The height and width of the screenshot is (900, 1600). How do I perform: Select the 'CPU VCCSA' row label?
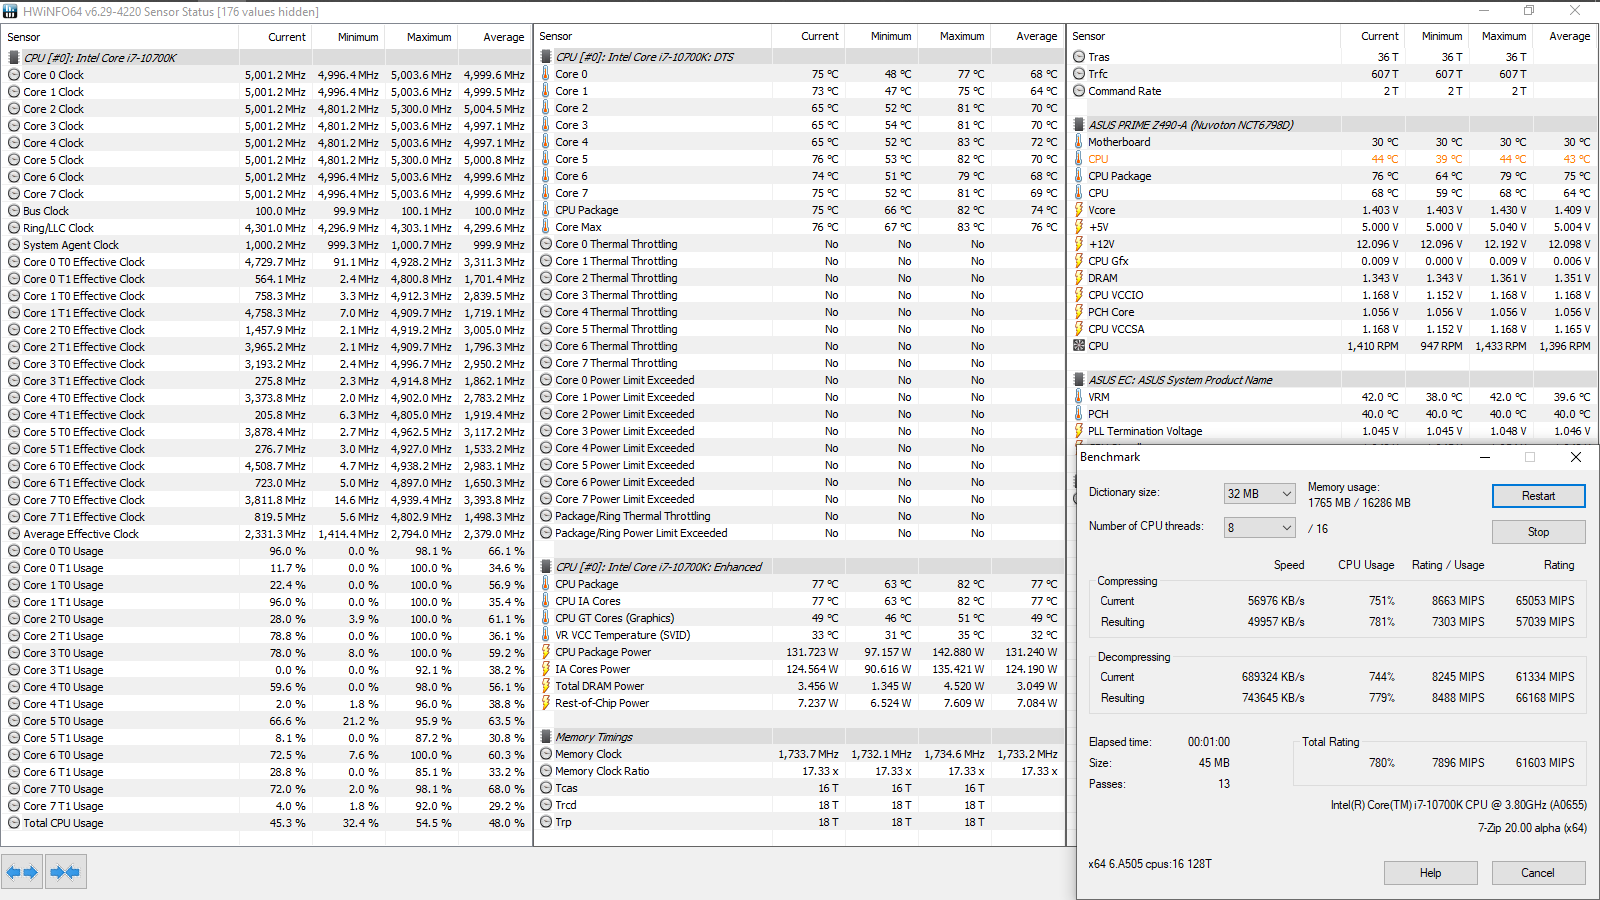coord(1116,329)
